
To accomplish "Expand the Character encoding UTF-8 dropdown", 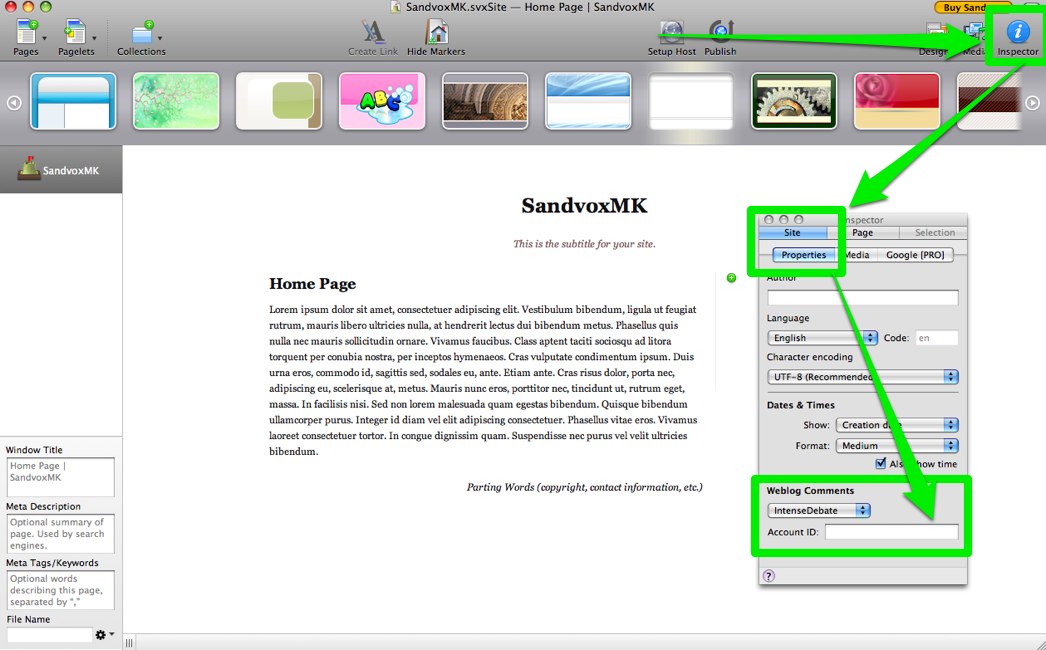I will (x=862, y=377).
